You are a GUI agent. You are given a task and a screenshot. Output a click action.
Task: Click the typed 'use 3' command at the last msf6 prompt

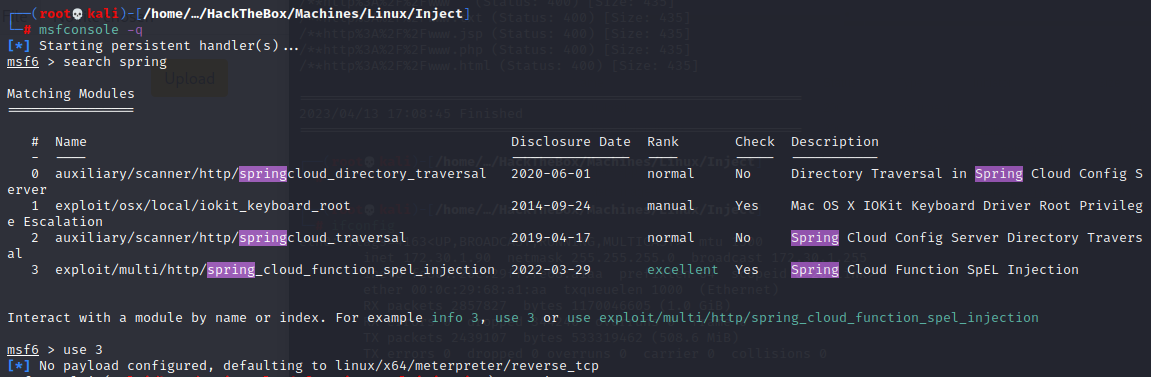click(x=83, y=350)
